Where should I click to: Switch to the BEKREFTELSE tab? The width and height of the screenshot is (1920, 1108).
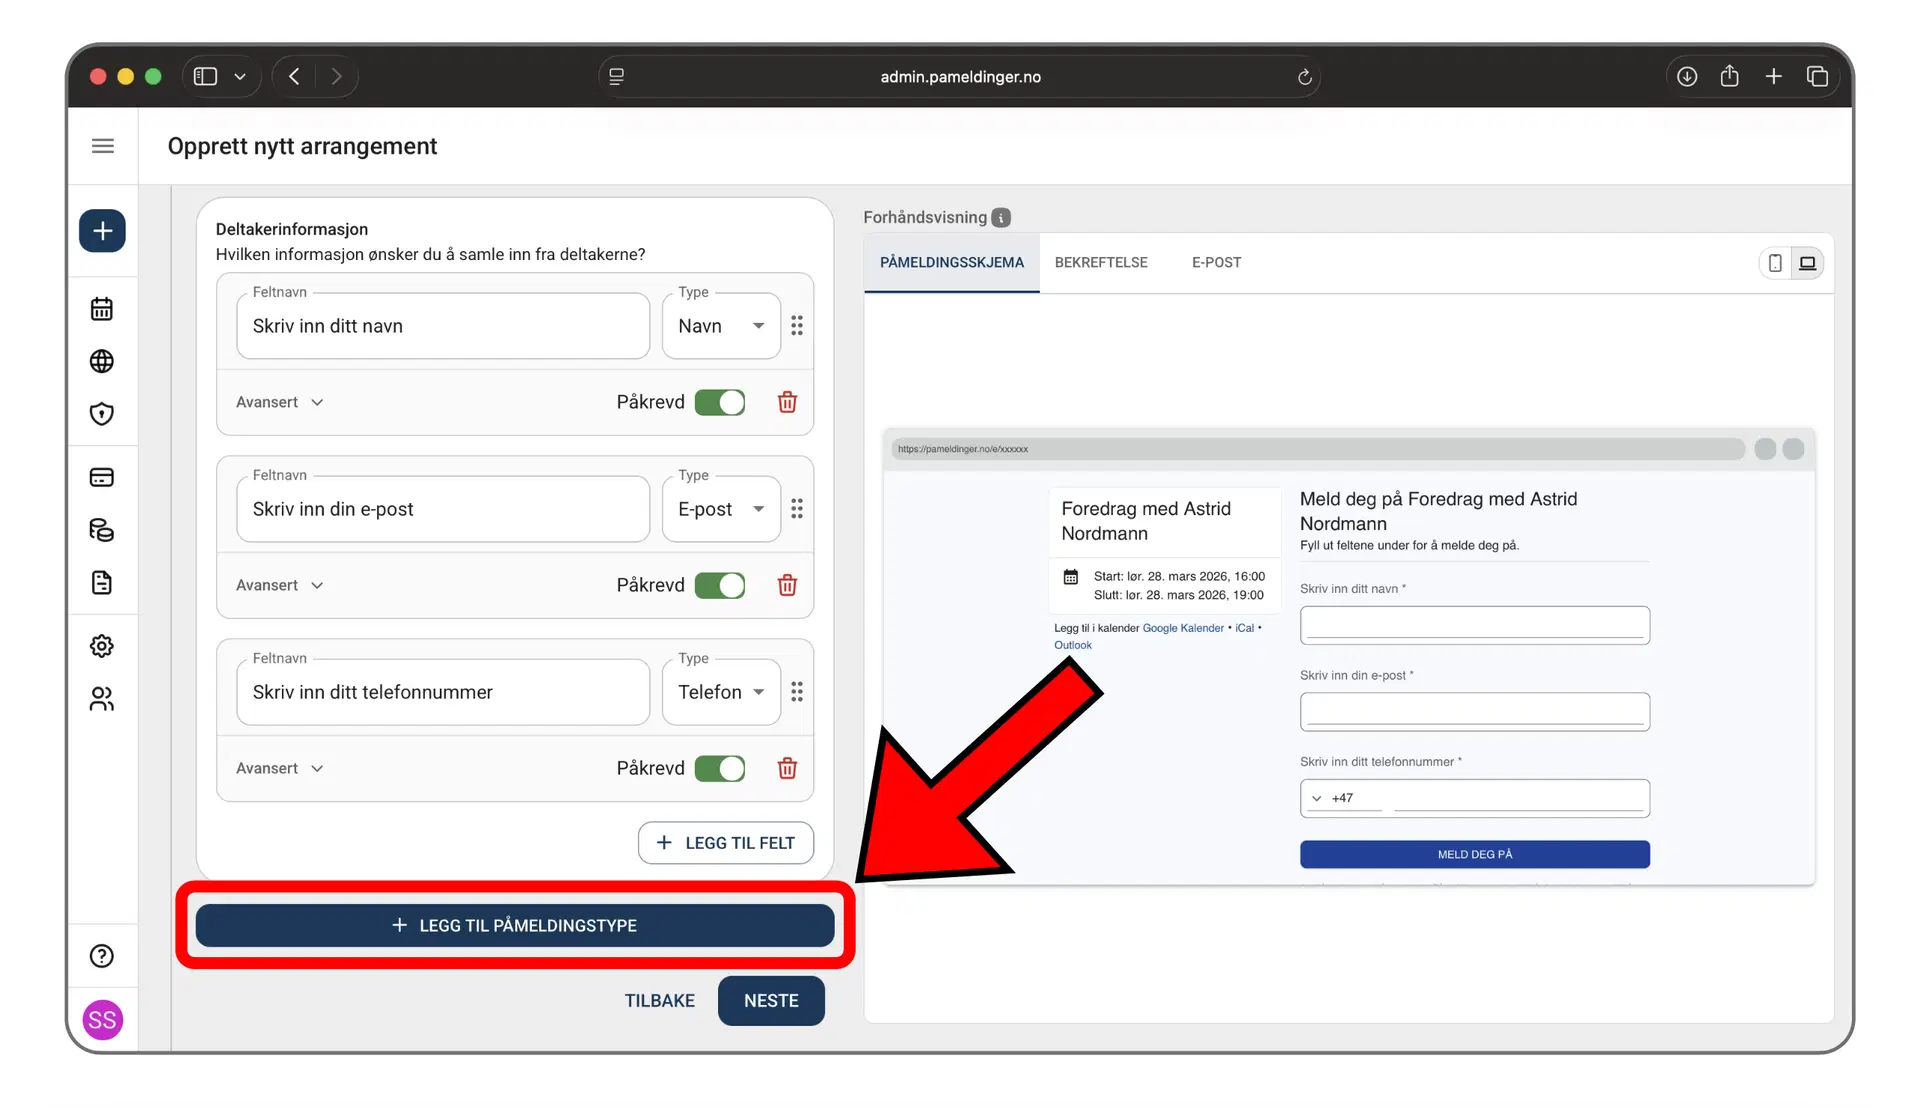[1101, 262]
